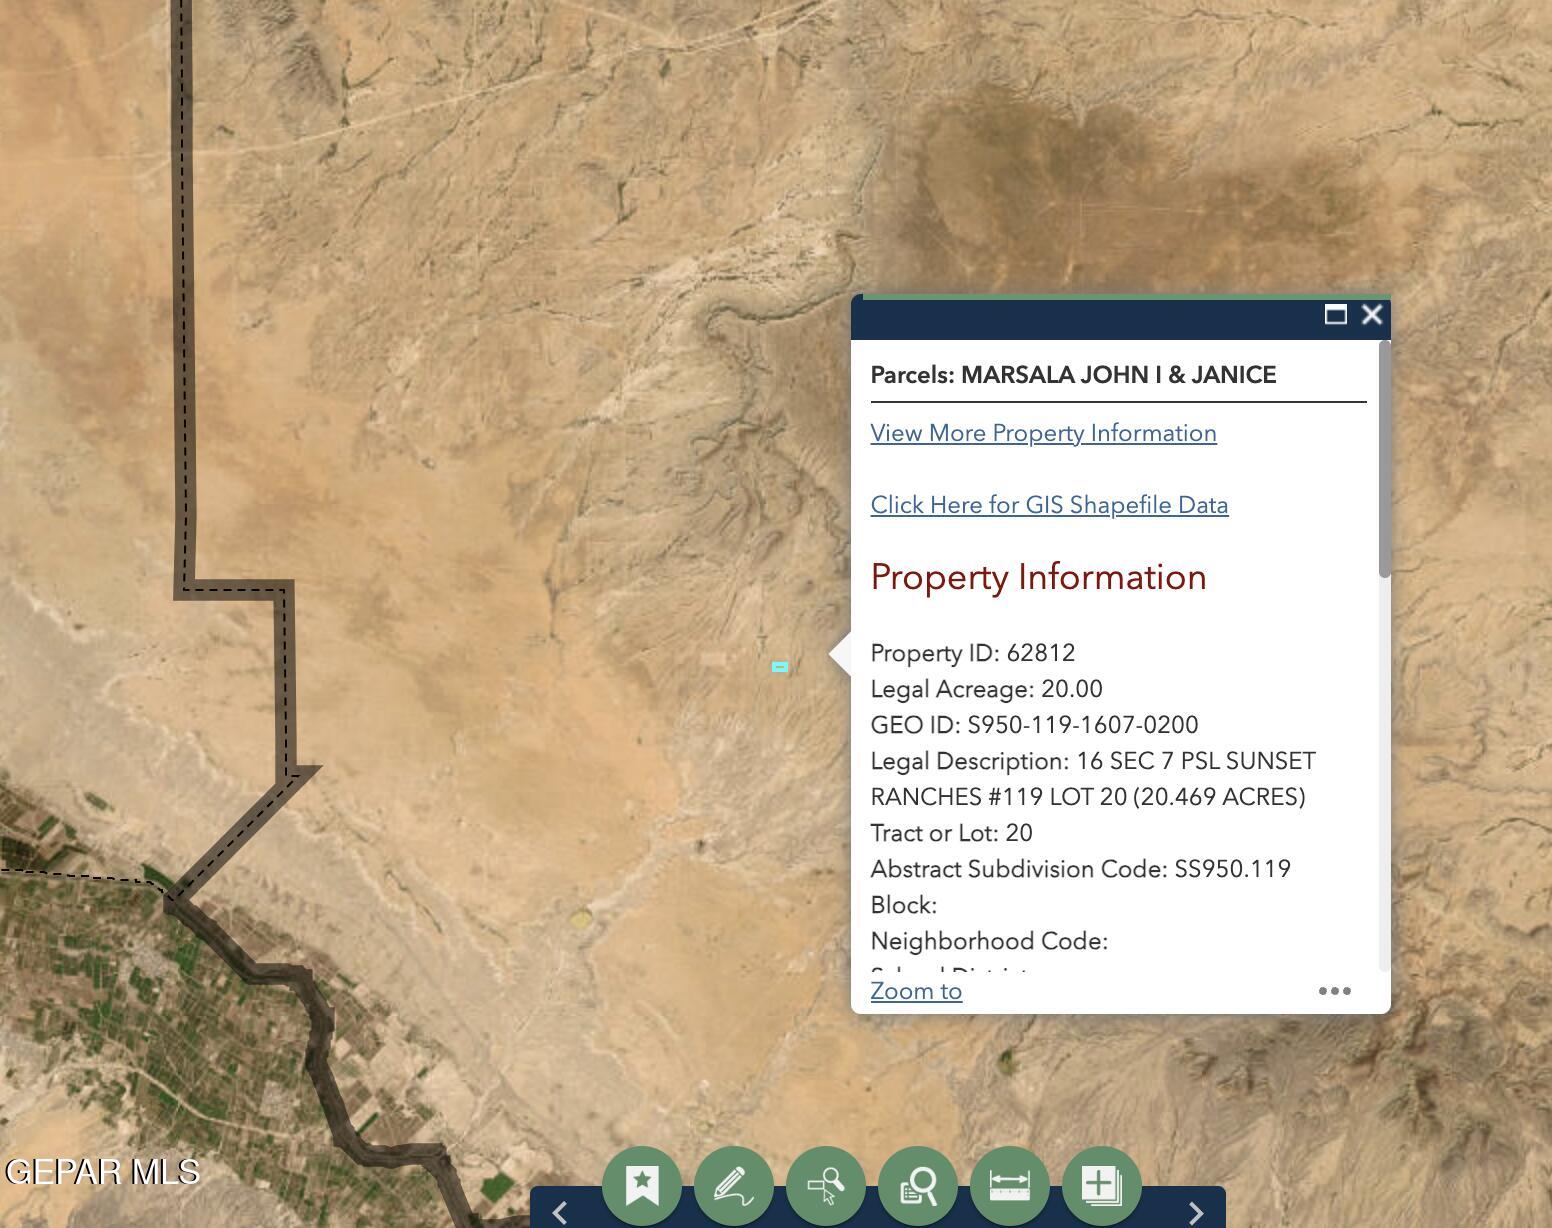The width and height of the screenshot is (1552, 1228).
Task: Open the Bookmark widget
Action: pos(642,1185)
